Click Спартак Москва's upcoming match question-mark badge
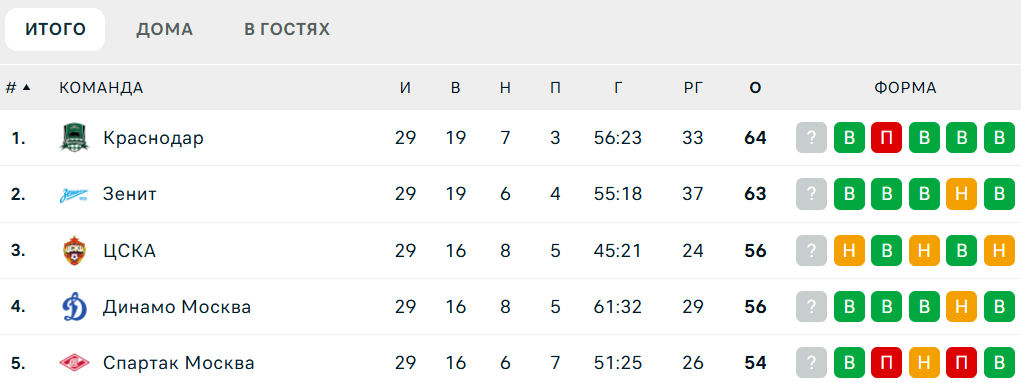 point(811,363)
